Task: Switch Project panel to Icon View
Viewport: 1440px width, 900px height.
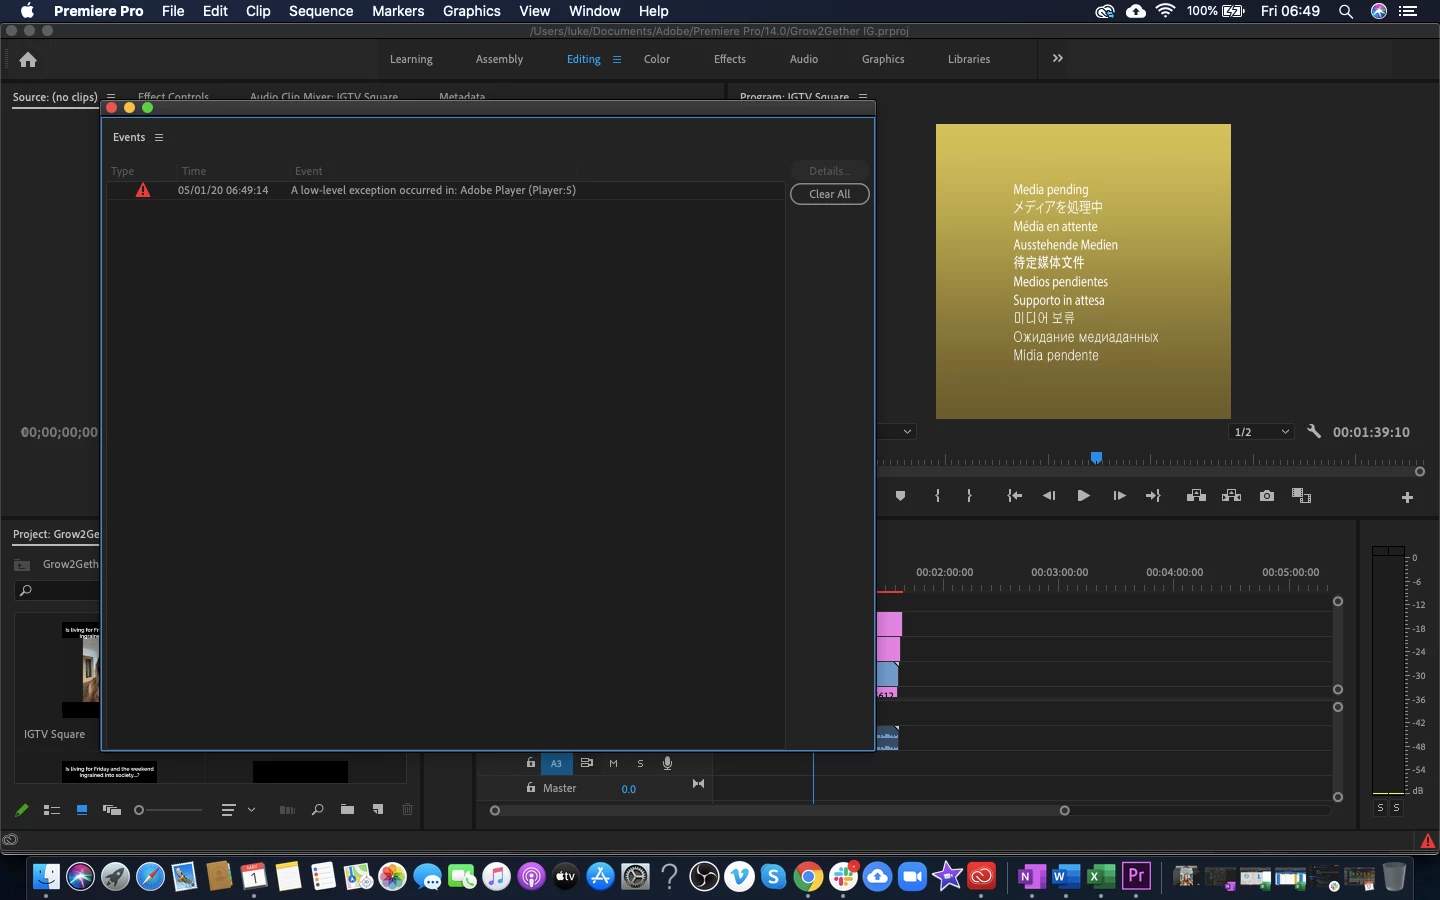Action: point(82,810)
